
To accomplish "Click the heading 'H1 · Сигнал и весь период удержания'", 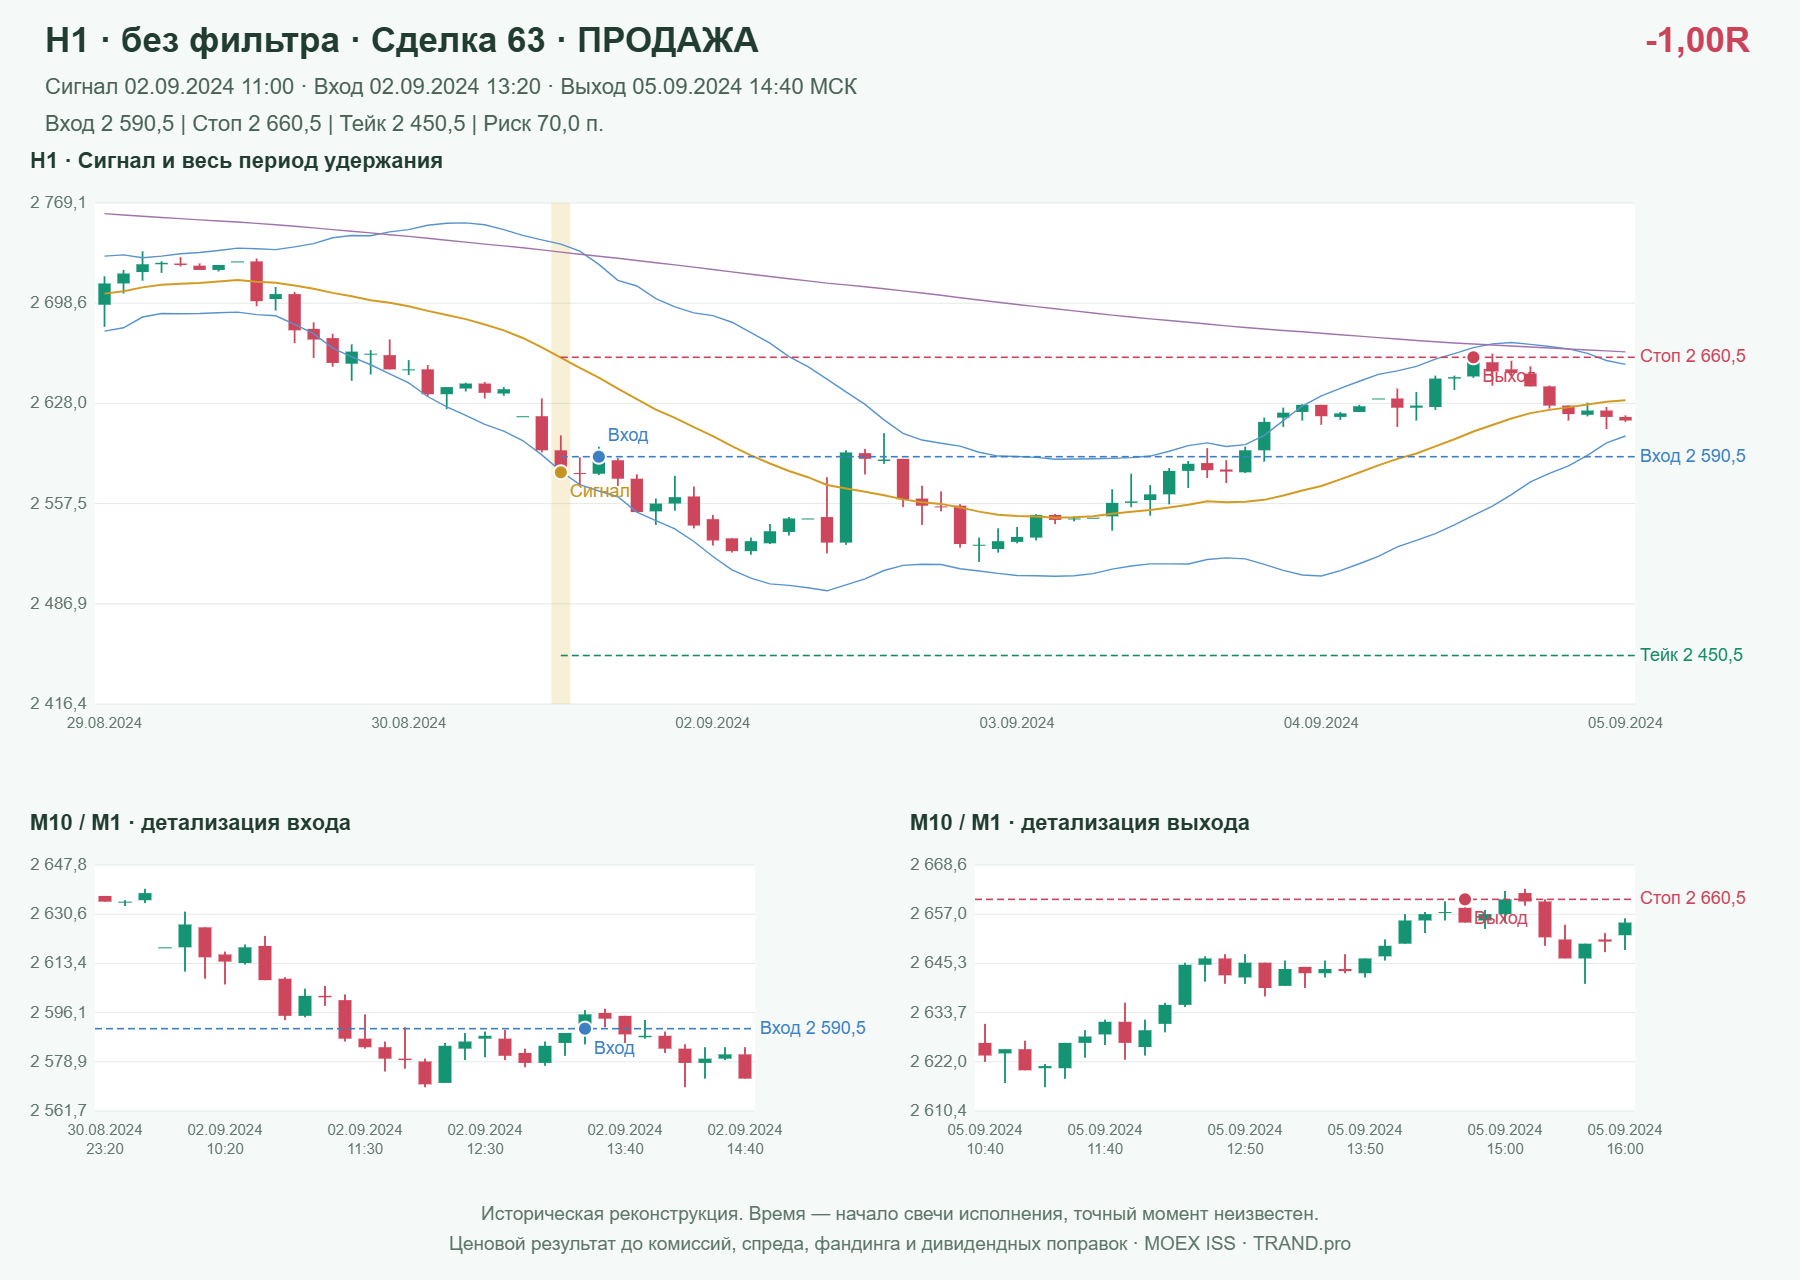I will click(x=236, y=161).
